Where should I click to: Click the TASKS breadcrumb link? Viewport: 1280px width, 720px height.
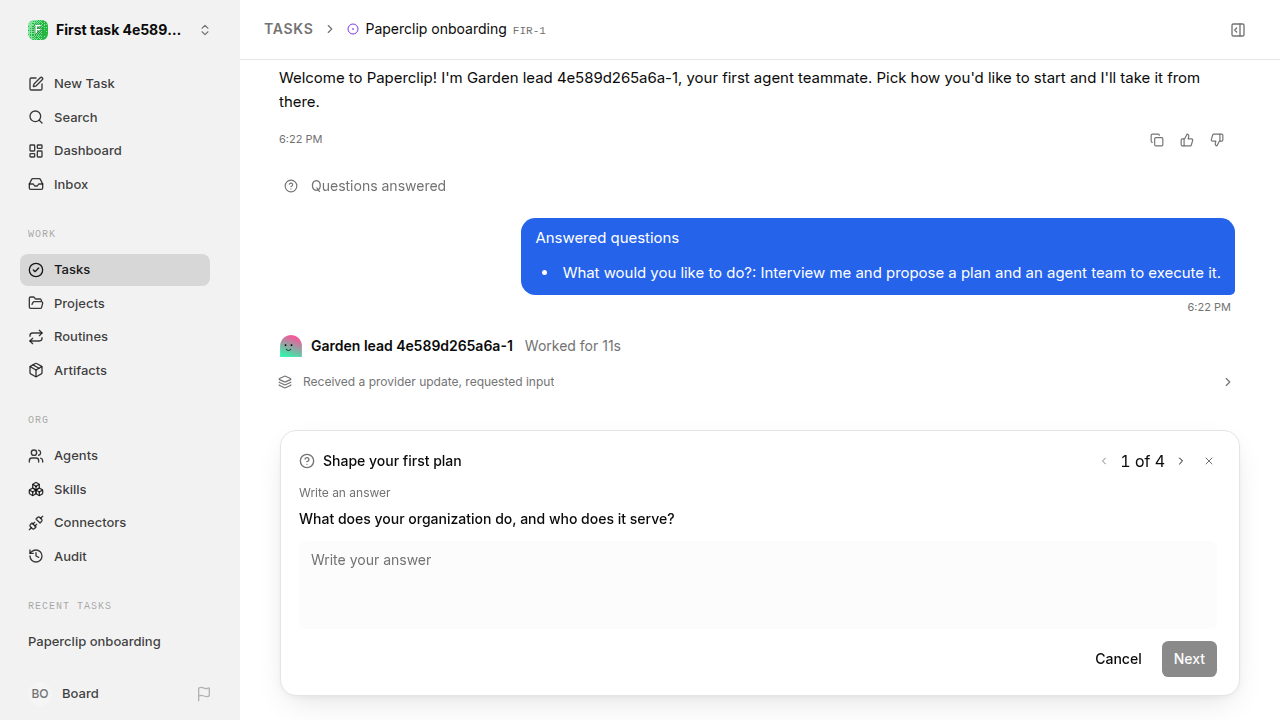tap(288, 29)
